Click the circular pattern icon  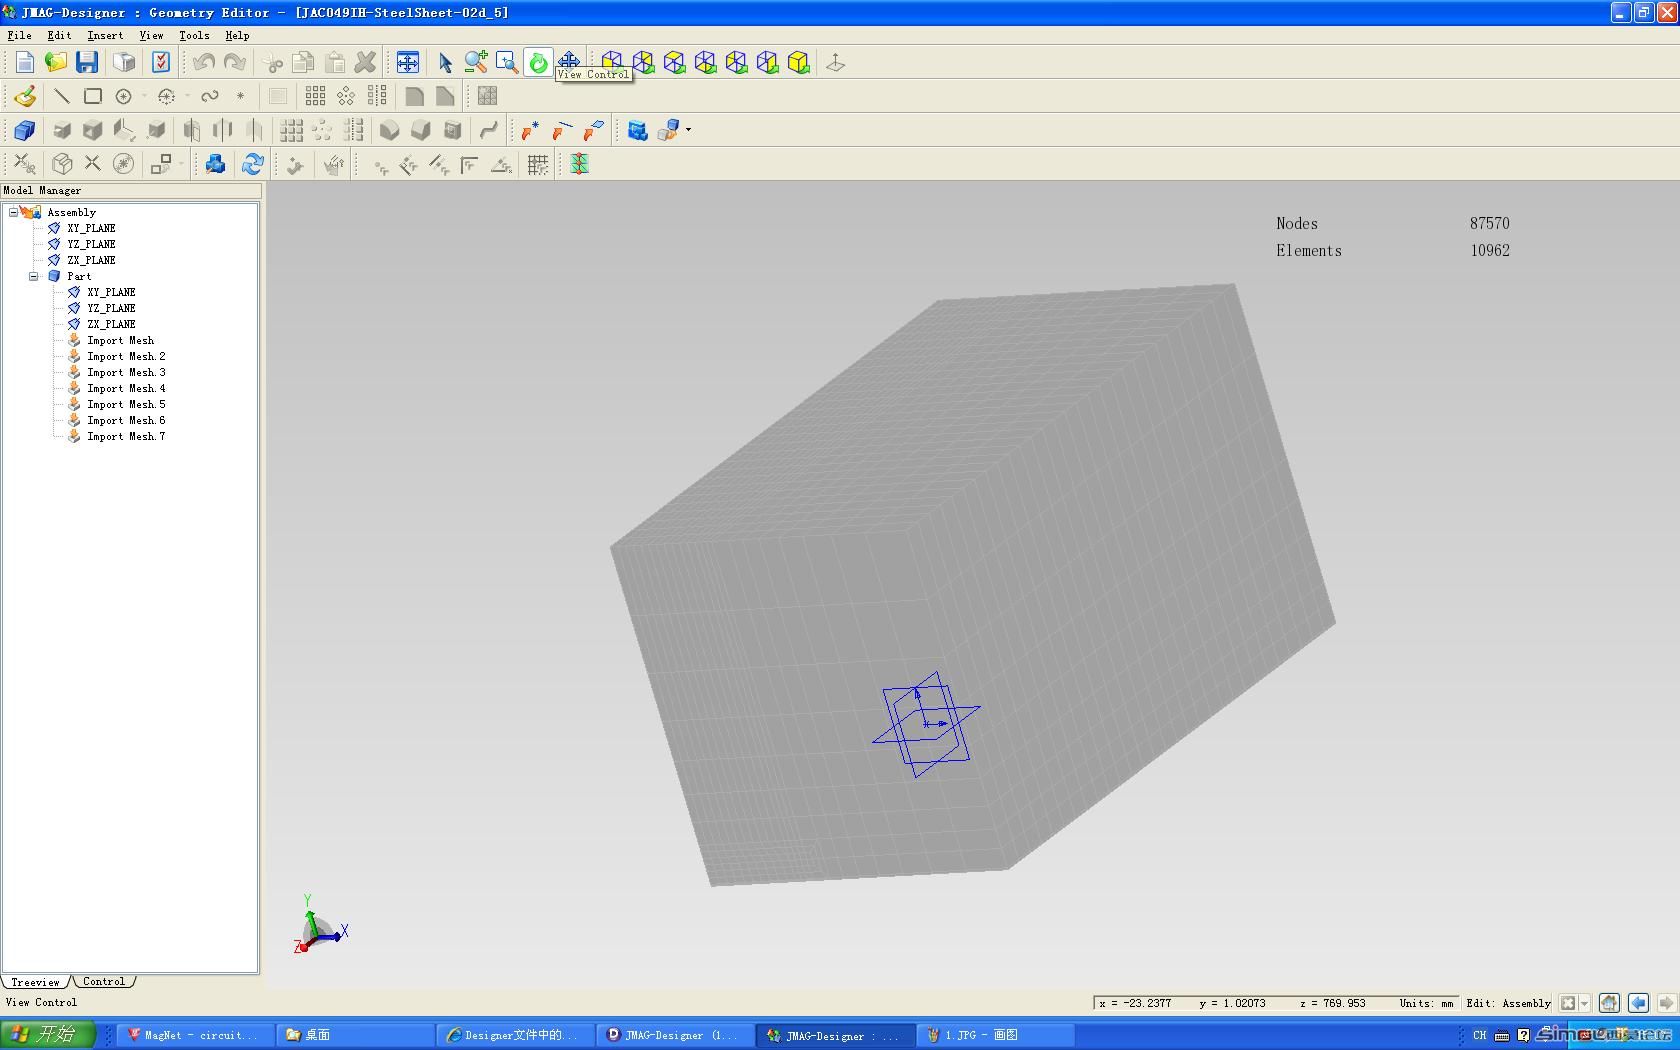tap(346, 96)
